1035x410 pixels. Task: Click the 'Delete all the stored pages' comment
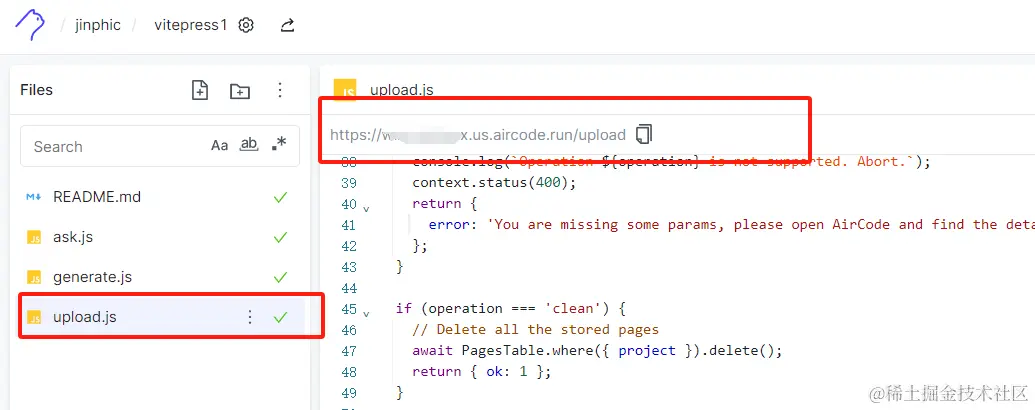coord(535,329)
